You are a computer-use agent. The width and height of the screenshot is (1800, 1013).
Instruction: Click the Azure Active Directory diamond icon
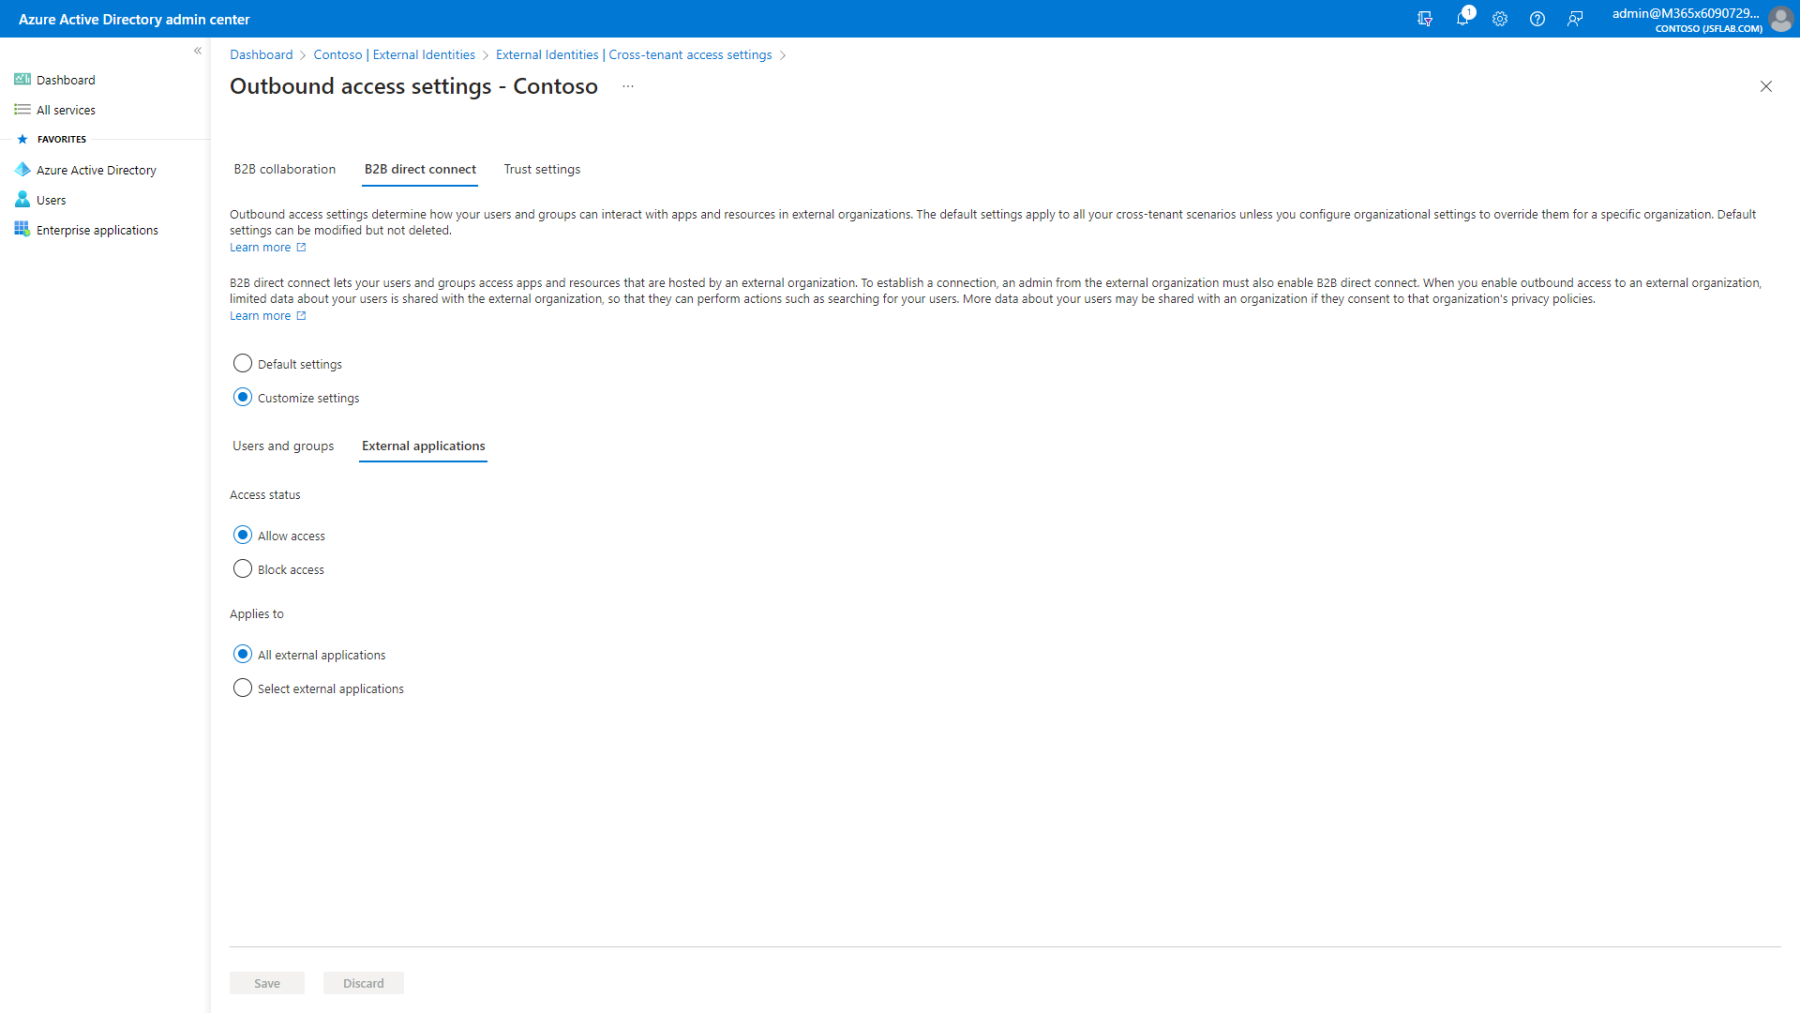tap(22, 169)
